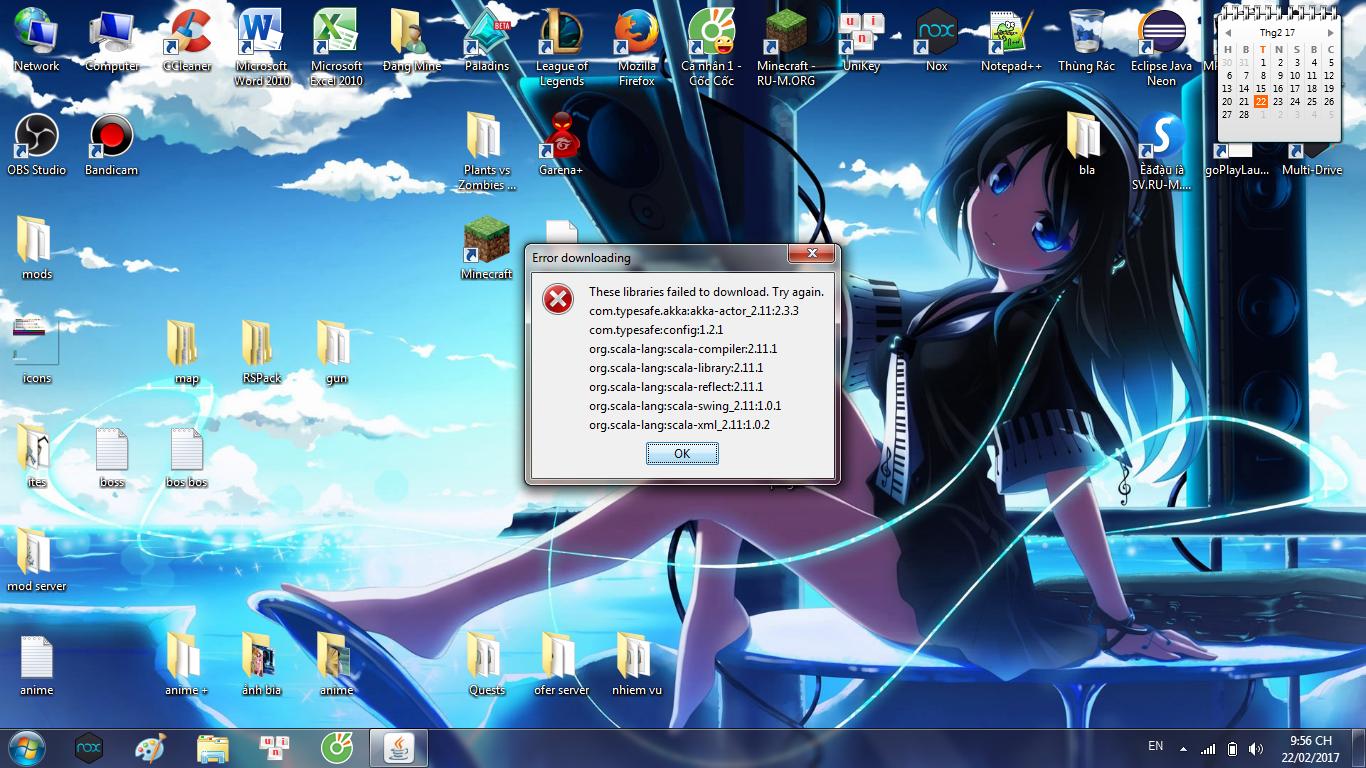
Task: Select the bos bos text file
Action: click(x=187, y=457)
